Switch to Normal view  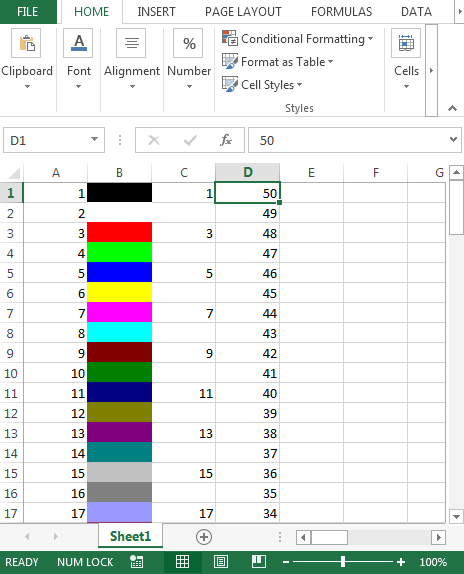(x=182, y=562)
